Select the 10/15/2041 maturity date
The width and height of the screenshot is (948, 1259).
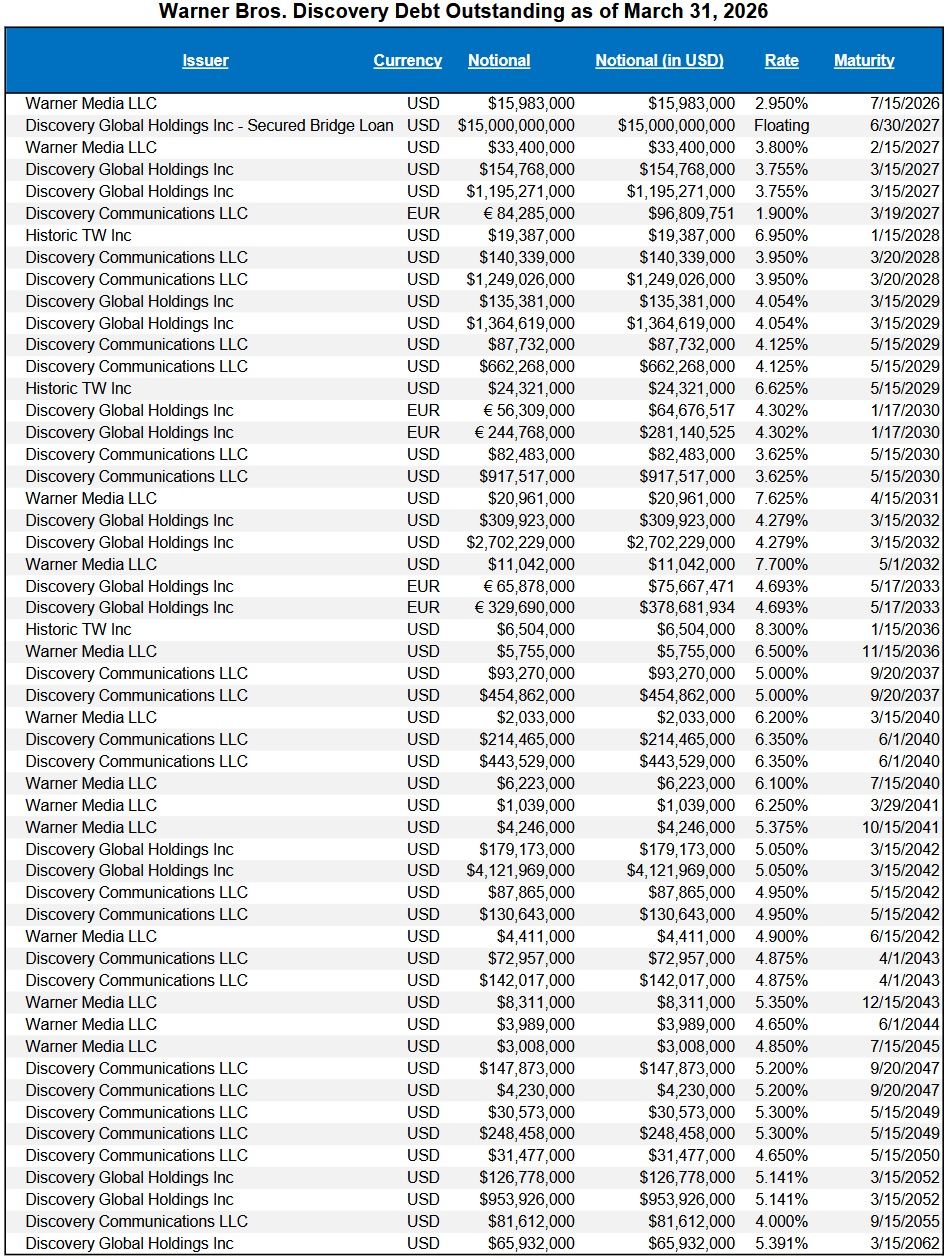coord(902,827)
